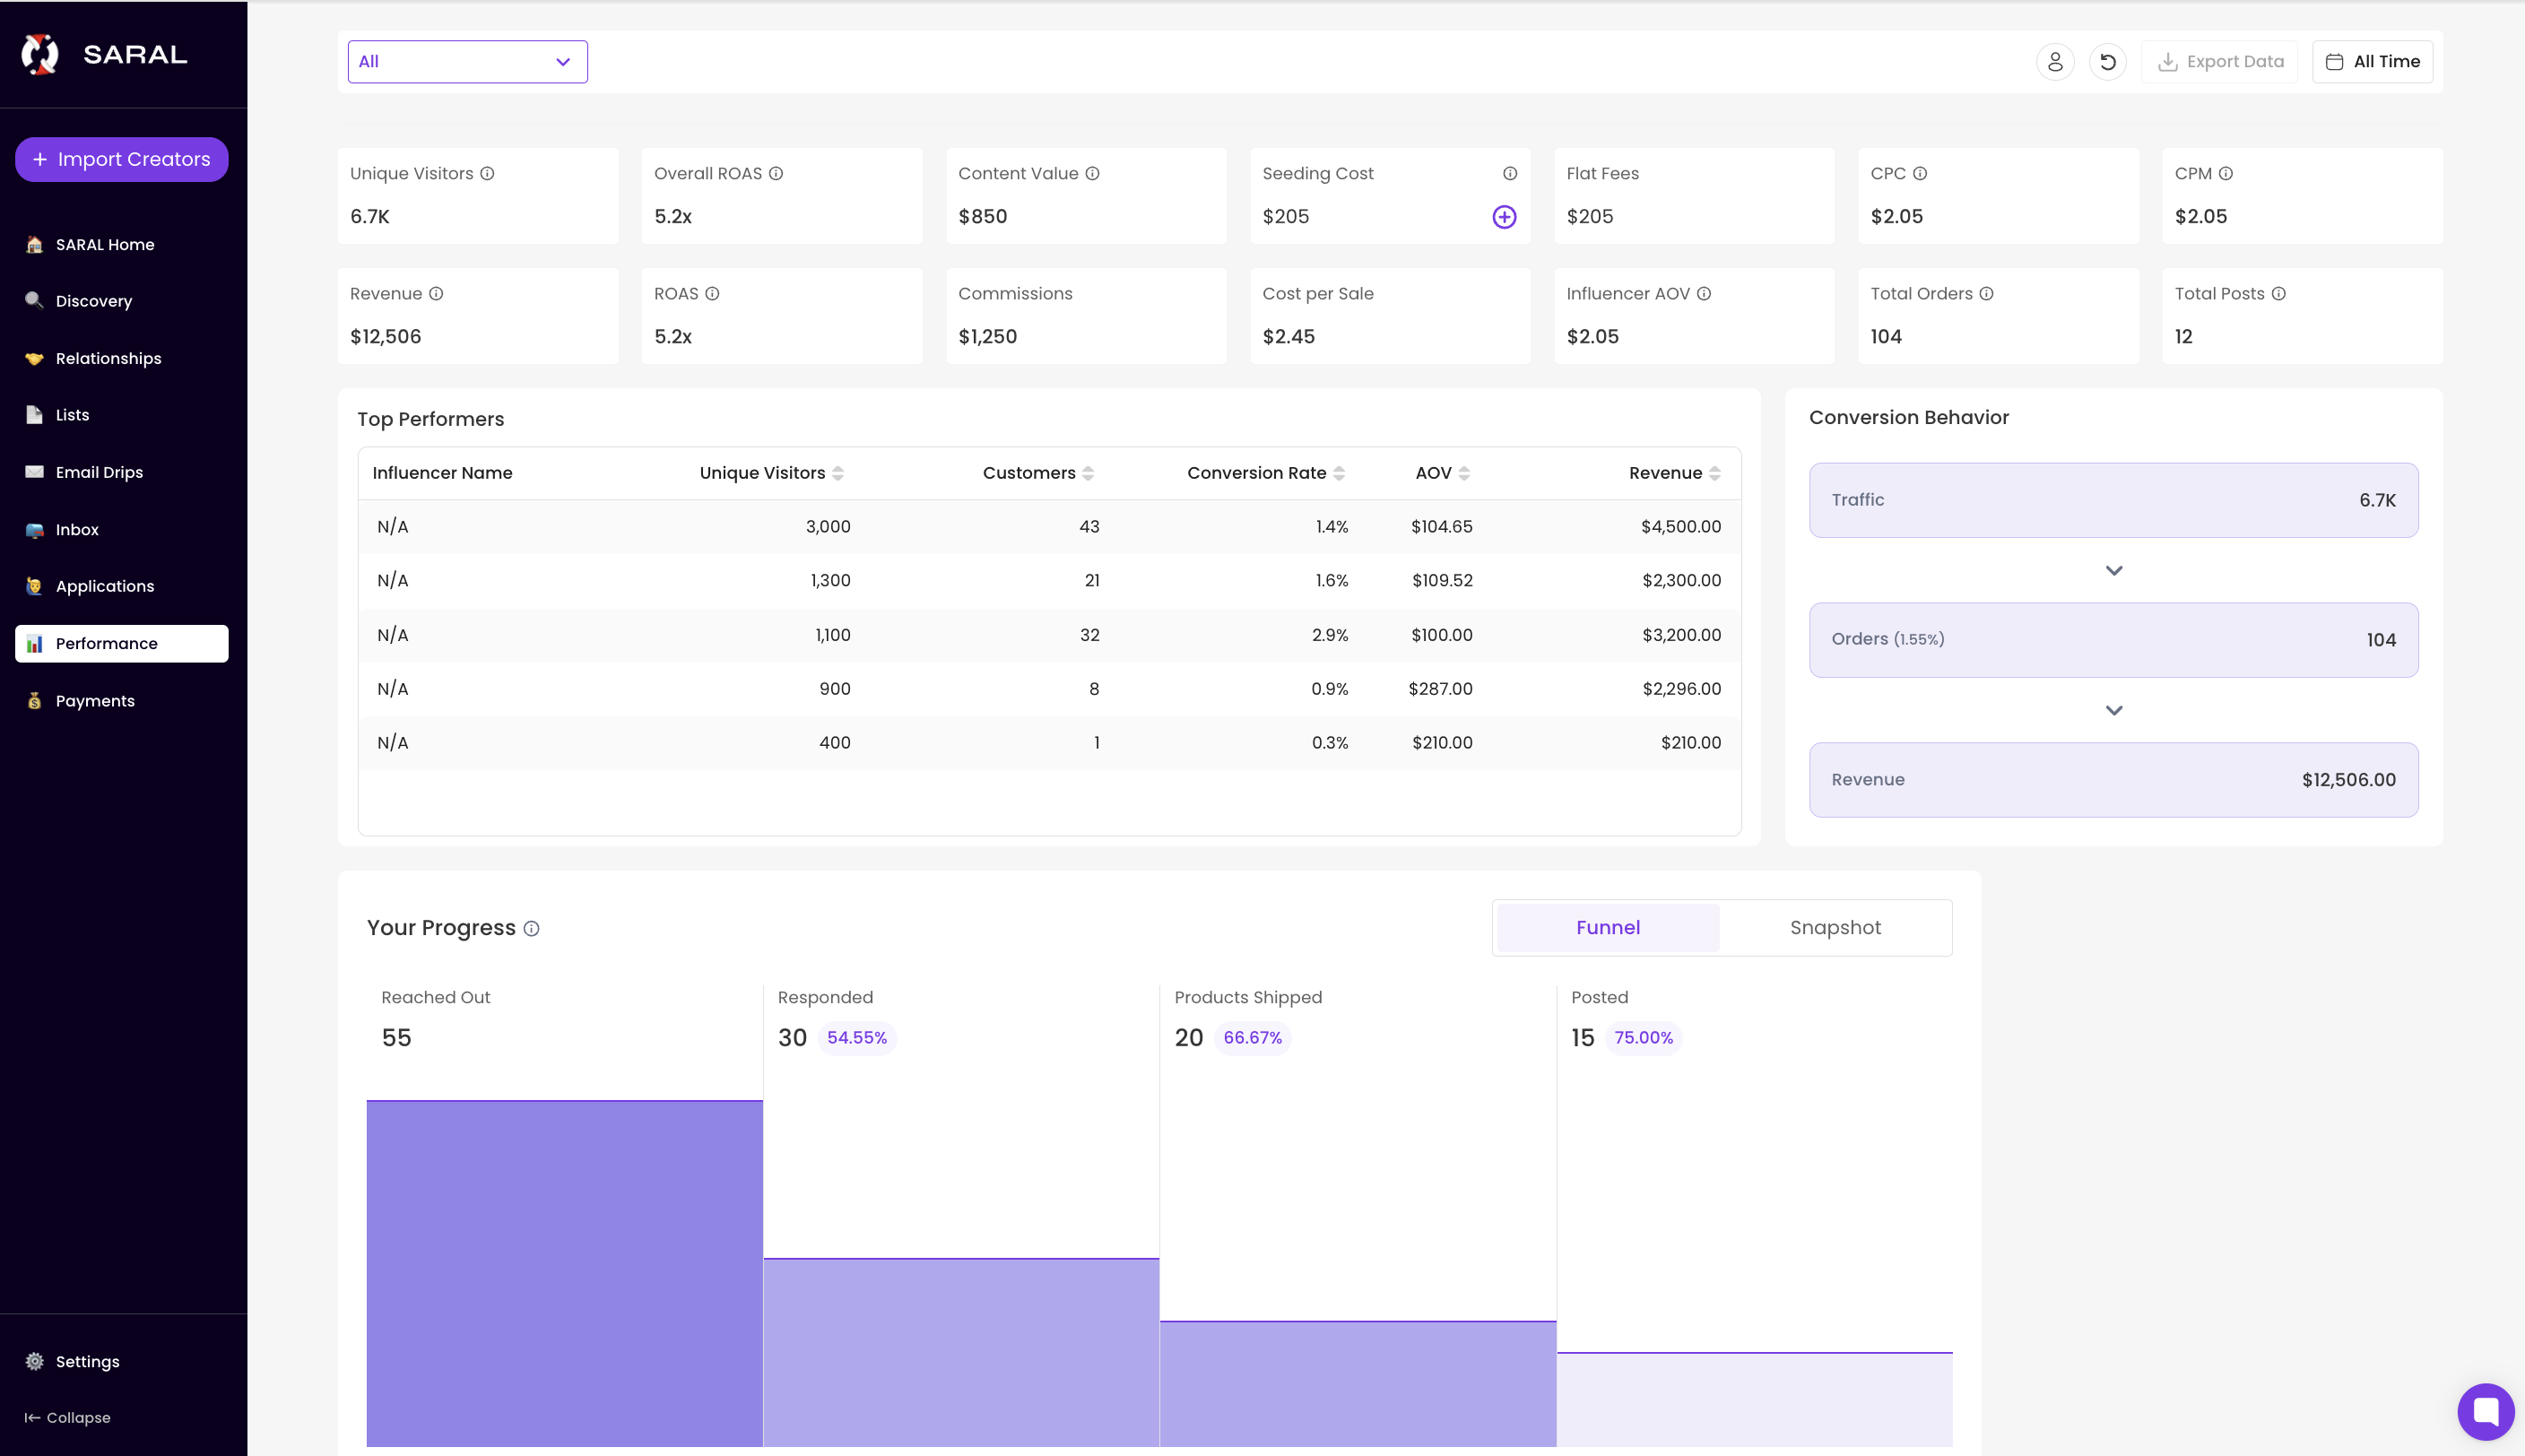Viewport: 2525px width, 1456px height.
Task: Click the Seeding Cost plus icon
Action: click(1504, 216)
